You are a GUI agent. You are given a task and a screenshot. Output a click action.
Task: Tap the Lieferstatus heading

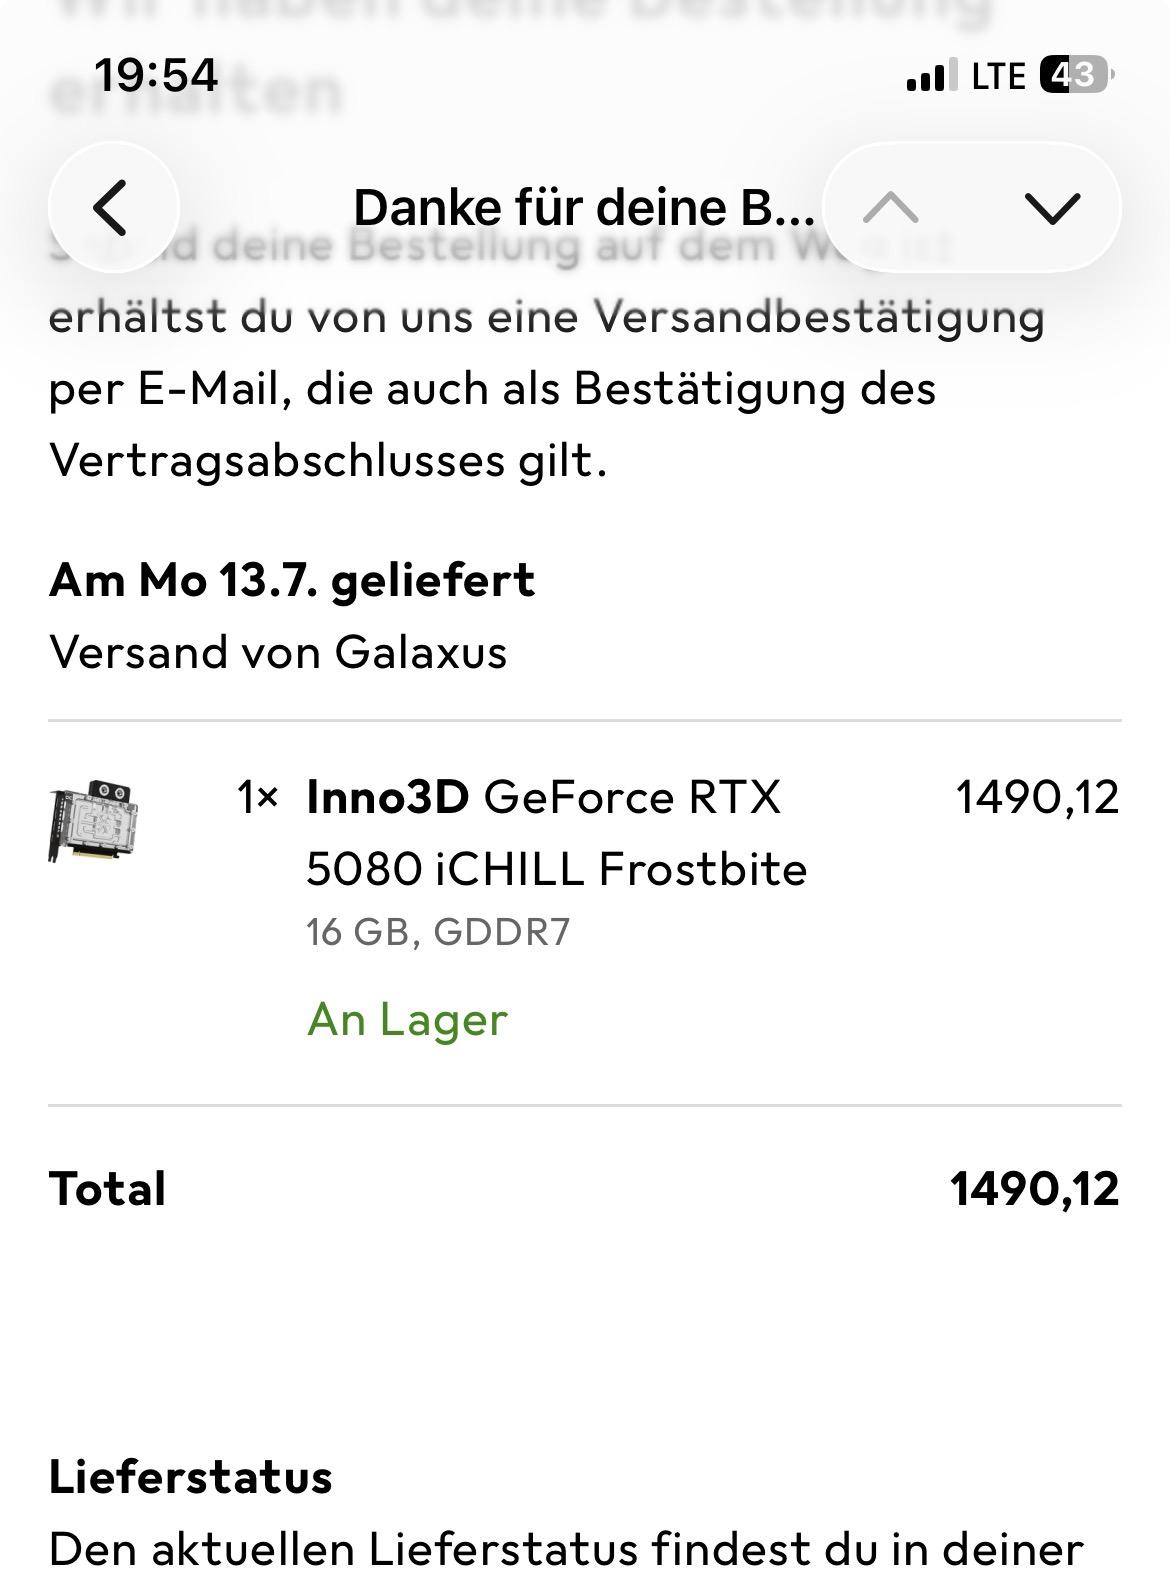[x=190, y=1477]
